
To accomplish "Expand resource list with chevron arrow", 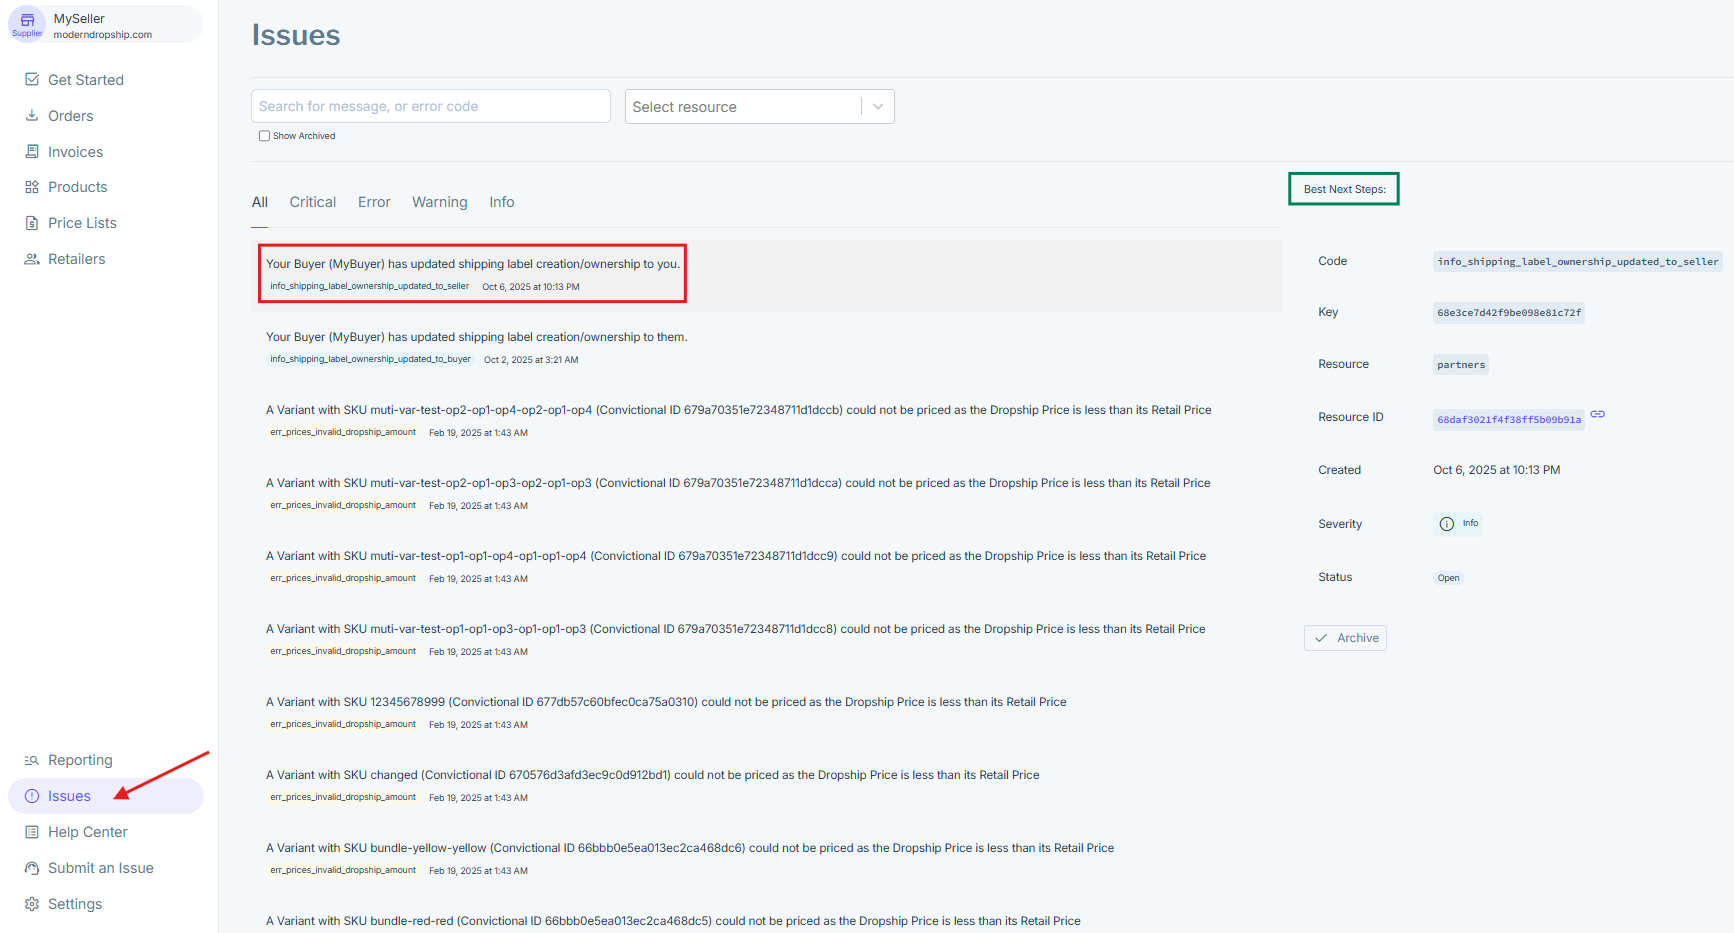I will point(877,107).
